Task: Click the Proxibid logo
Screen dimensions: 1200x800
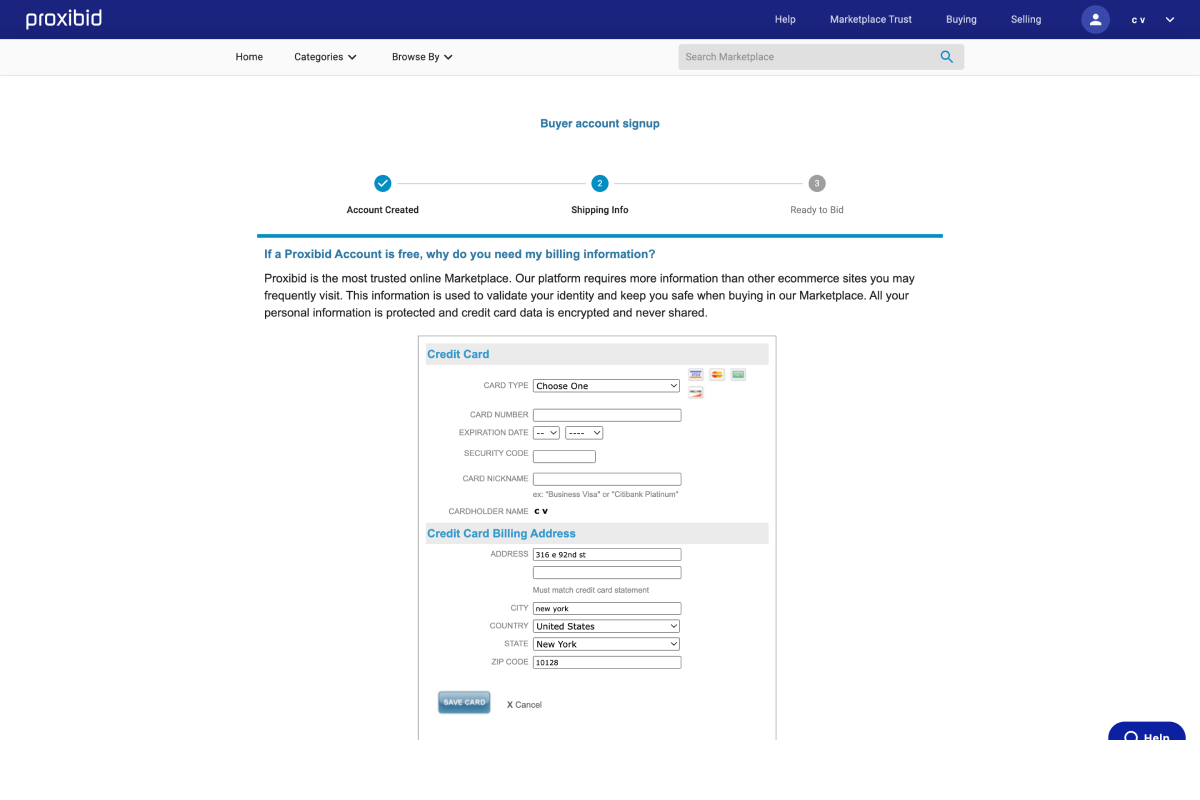Action: point(64,19)
